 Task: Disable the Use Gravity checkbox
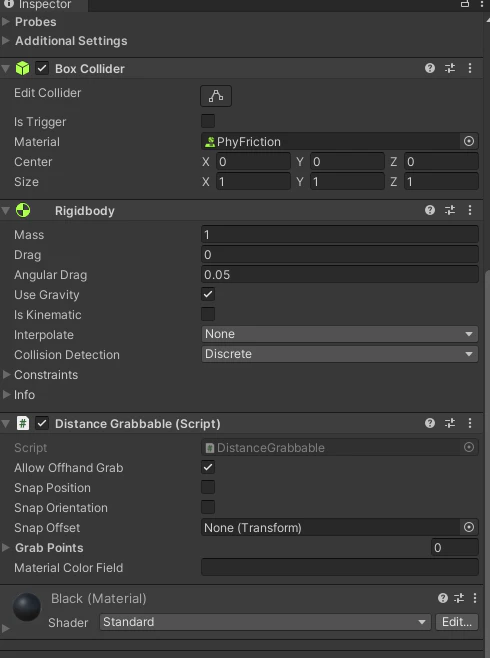pyautogui.click(x=208, y=294)
